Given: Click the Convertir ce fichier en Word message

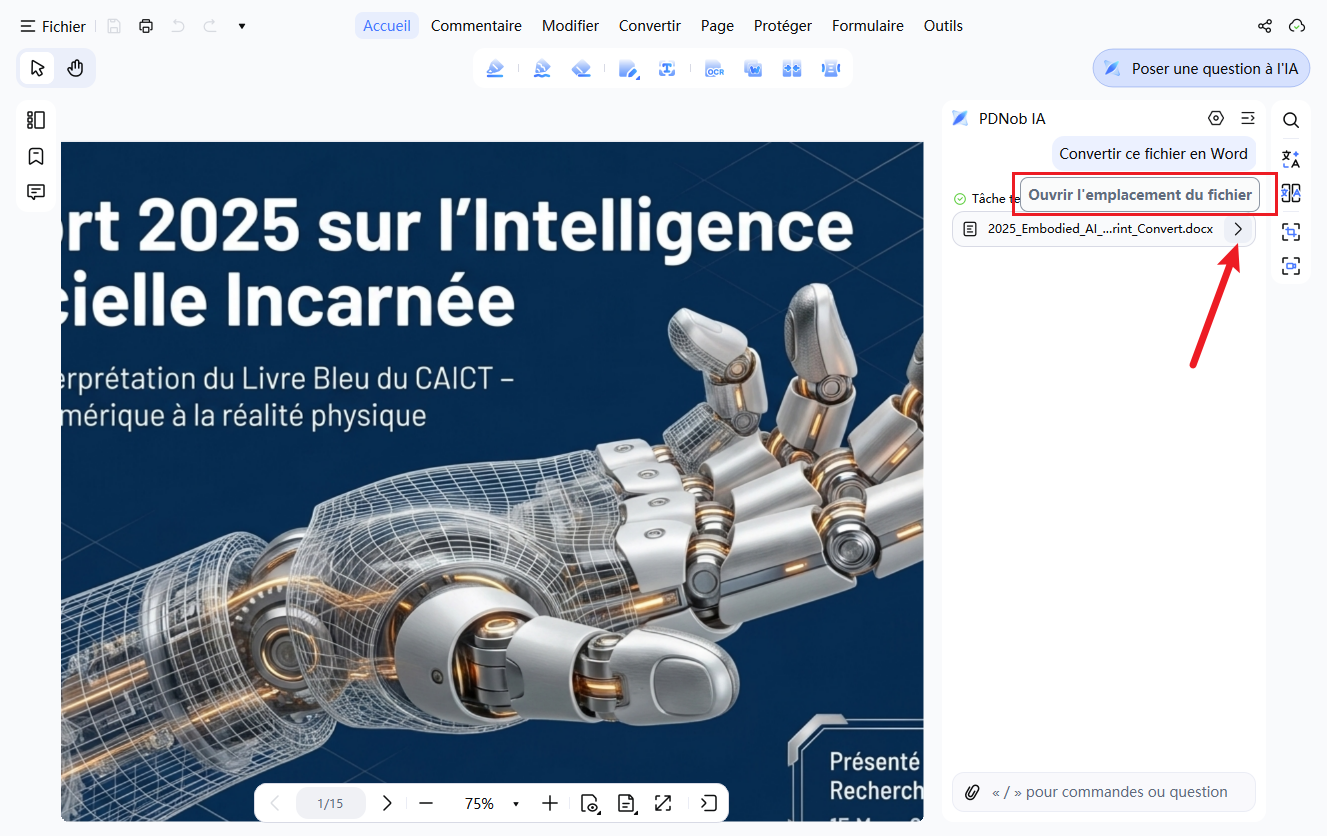Looking at the screenshot, I should pos(1153,153).
